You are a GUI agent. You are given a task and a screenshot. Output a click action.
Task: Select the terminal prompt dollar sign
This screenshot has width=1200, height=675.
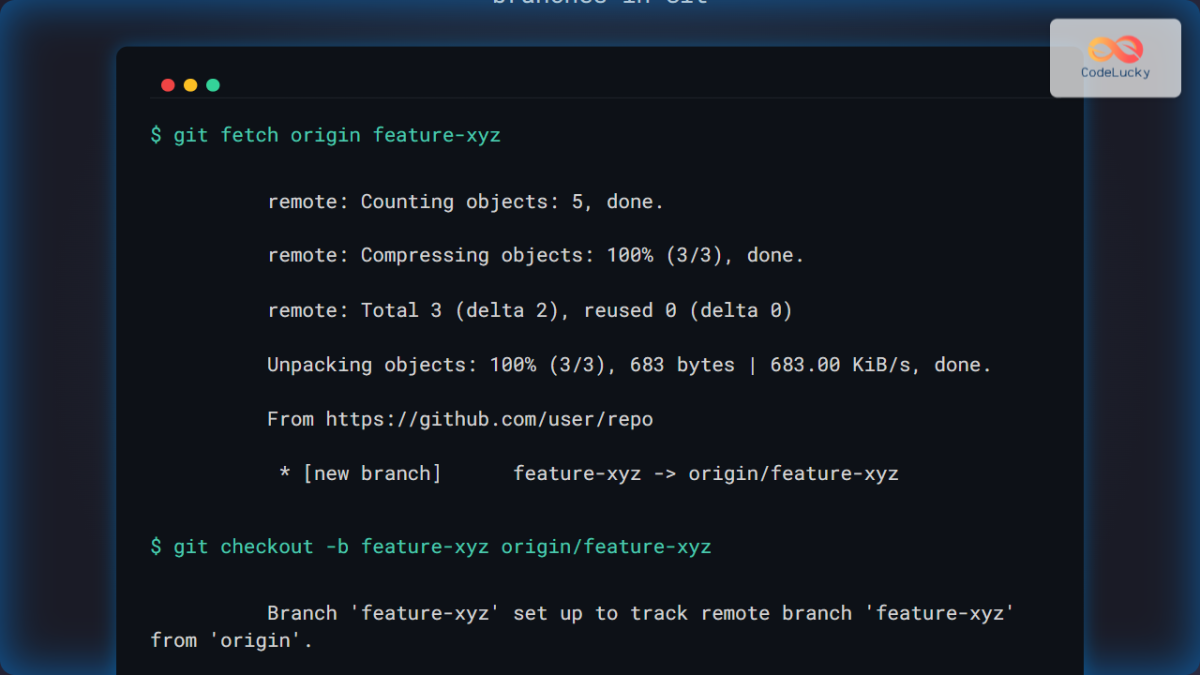point(155,135)
